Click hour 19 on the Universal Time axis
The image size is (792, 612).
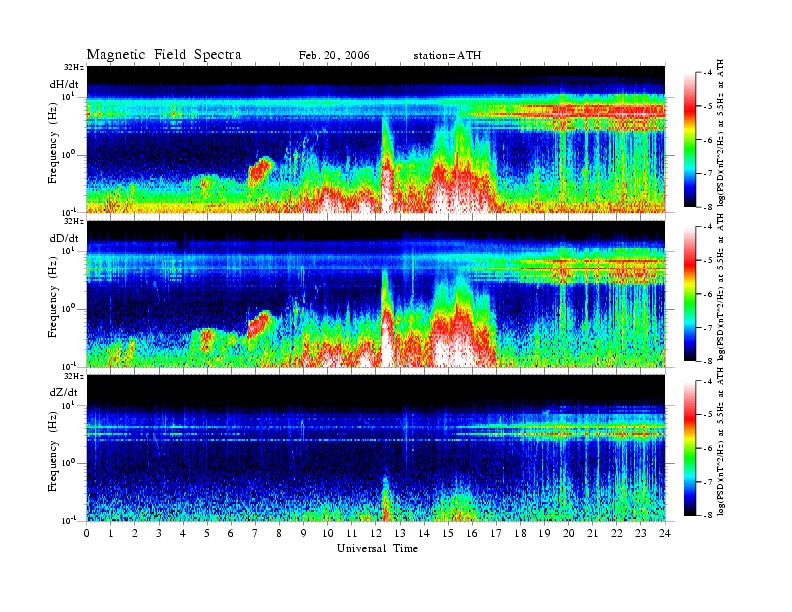pyautogui.click(x=544, y=533)
